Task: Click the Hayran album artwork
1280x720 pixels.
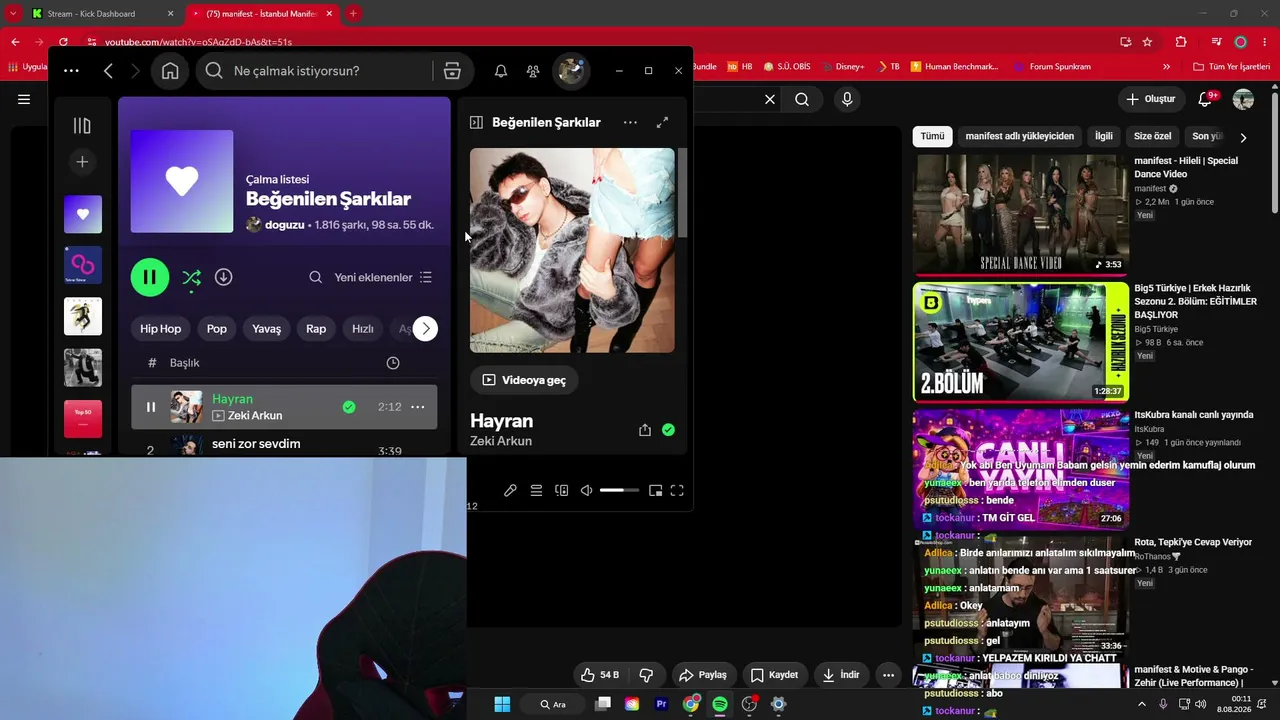Action: click(x=572, y=250)
